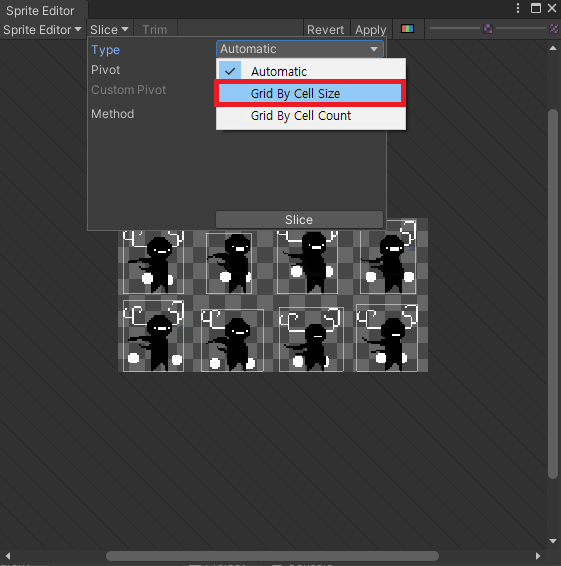Choose Grid By Cell Count option
Image resolution: width=561 pixels, height=566 pixels.
coord(311,116)
